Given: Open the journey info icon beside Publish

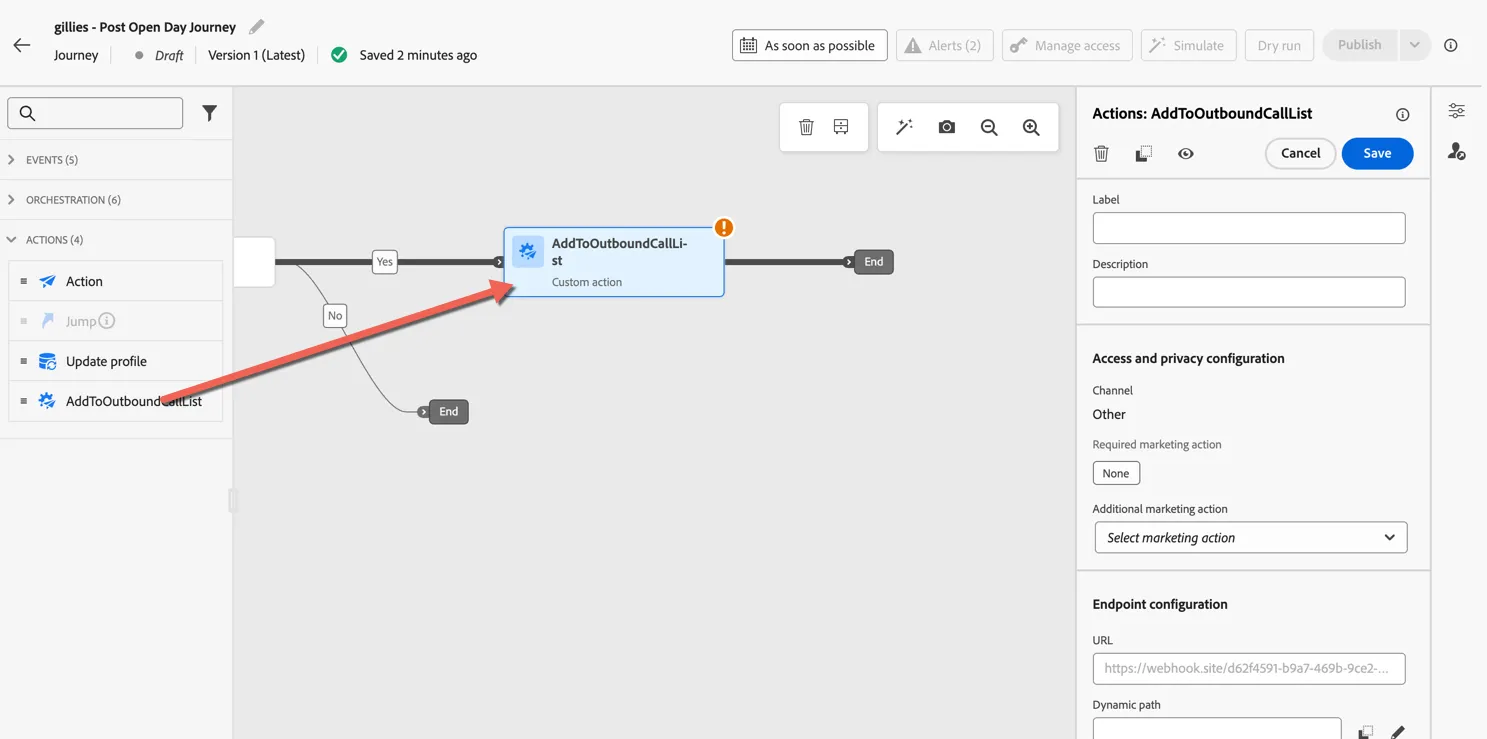Looking at the screenshot, I should [x=1451, y=45].
